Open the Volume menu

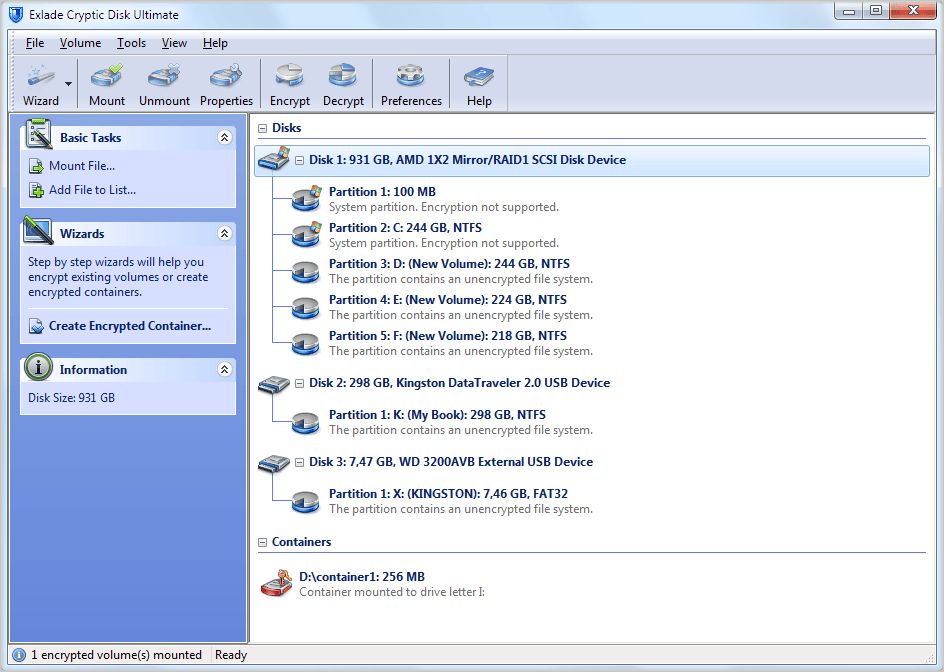[80, 43]
